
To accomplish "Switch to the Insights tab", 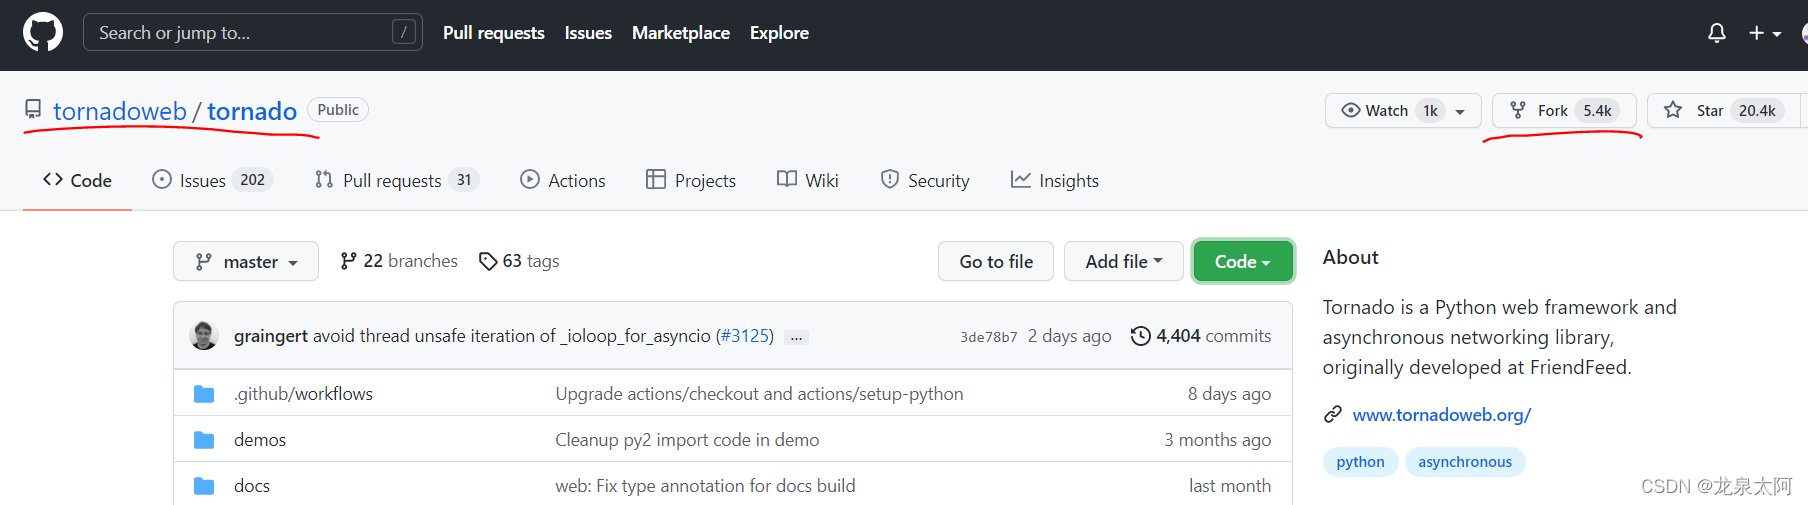I will tap(1055, 181).
